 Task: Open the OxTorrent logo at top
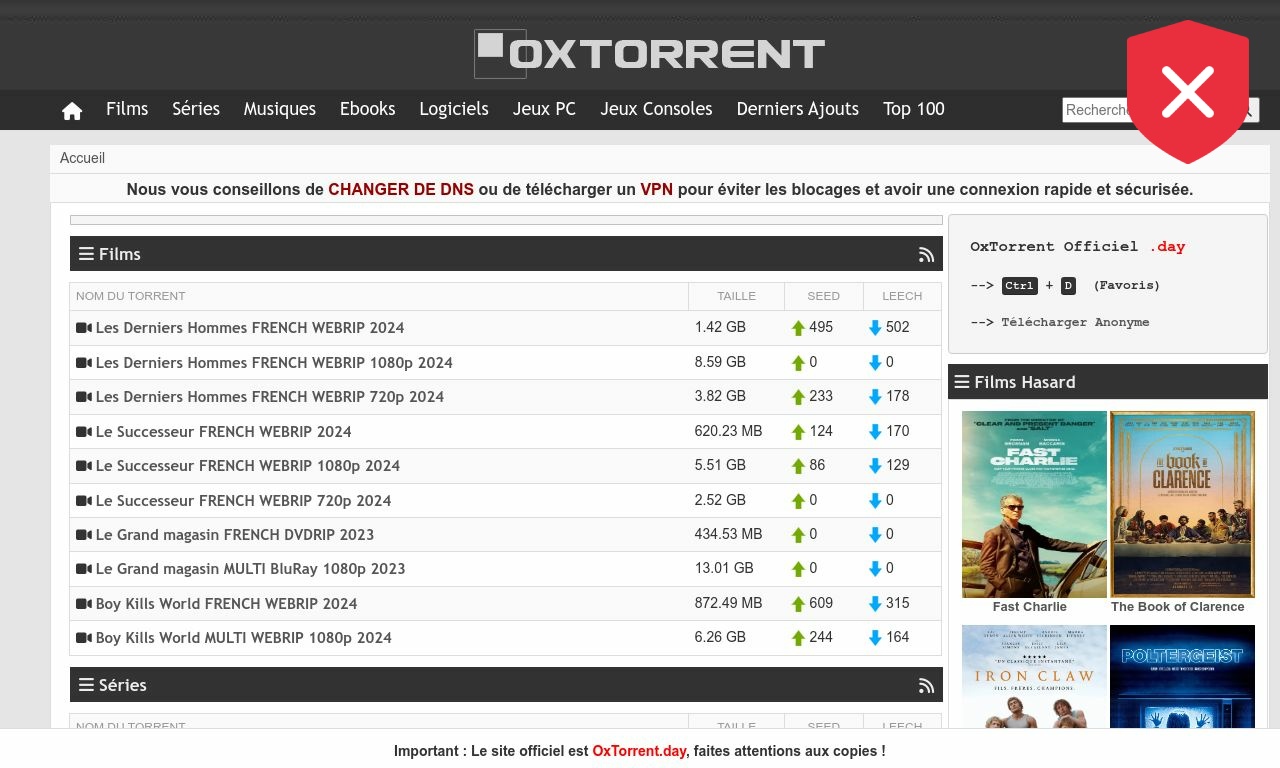pyautogui.click(x=649, y=54)
